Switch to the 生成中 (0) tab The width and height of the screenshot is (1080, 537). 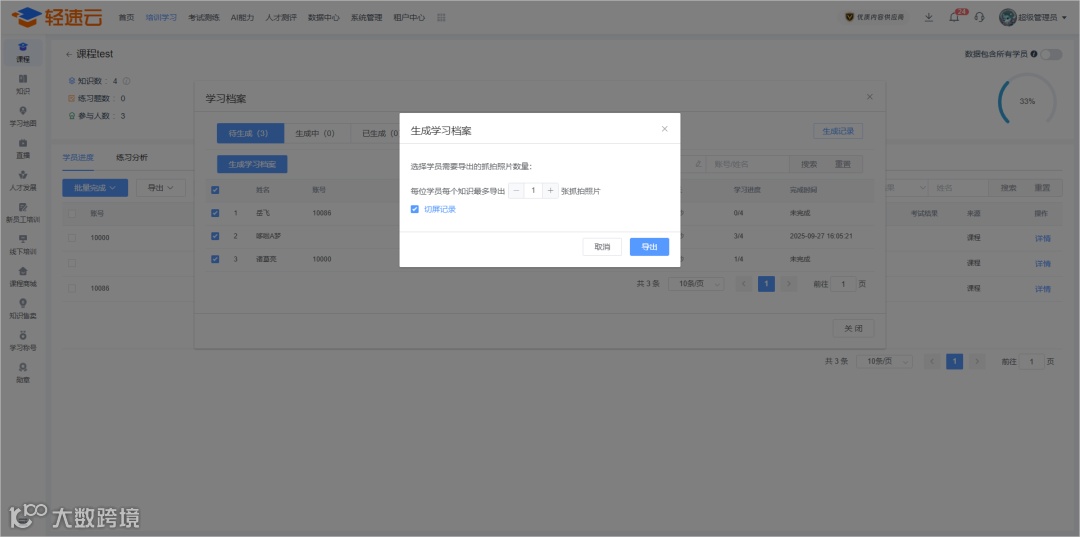(x=315, y=134)
